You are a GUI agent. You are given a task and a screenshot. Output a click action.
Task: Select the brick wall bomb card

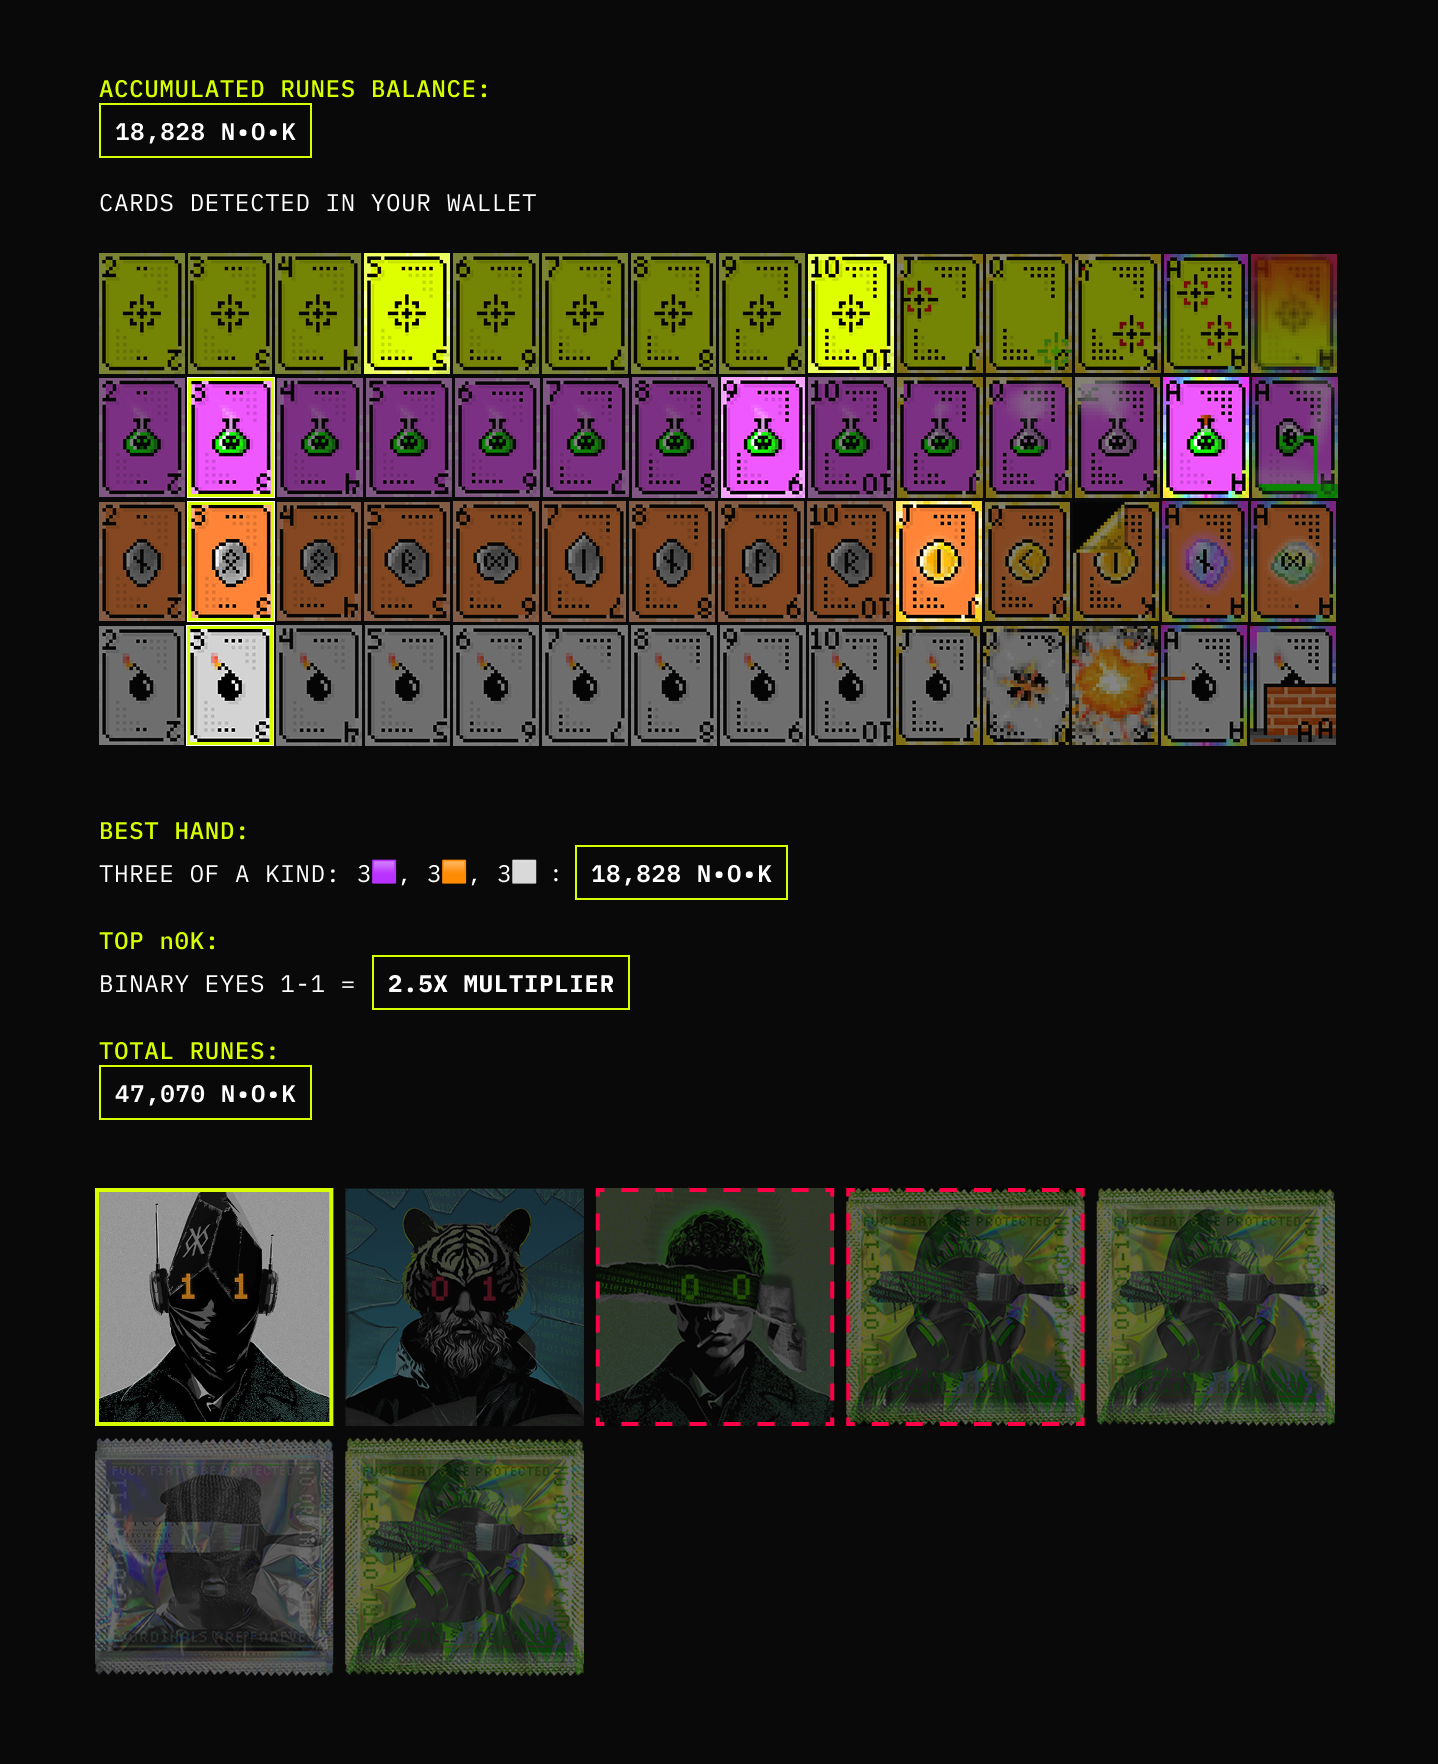click(x=1293, y=686)
